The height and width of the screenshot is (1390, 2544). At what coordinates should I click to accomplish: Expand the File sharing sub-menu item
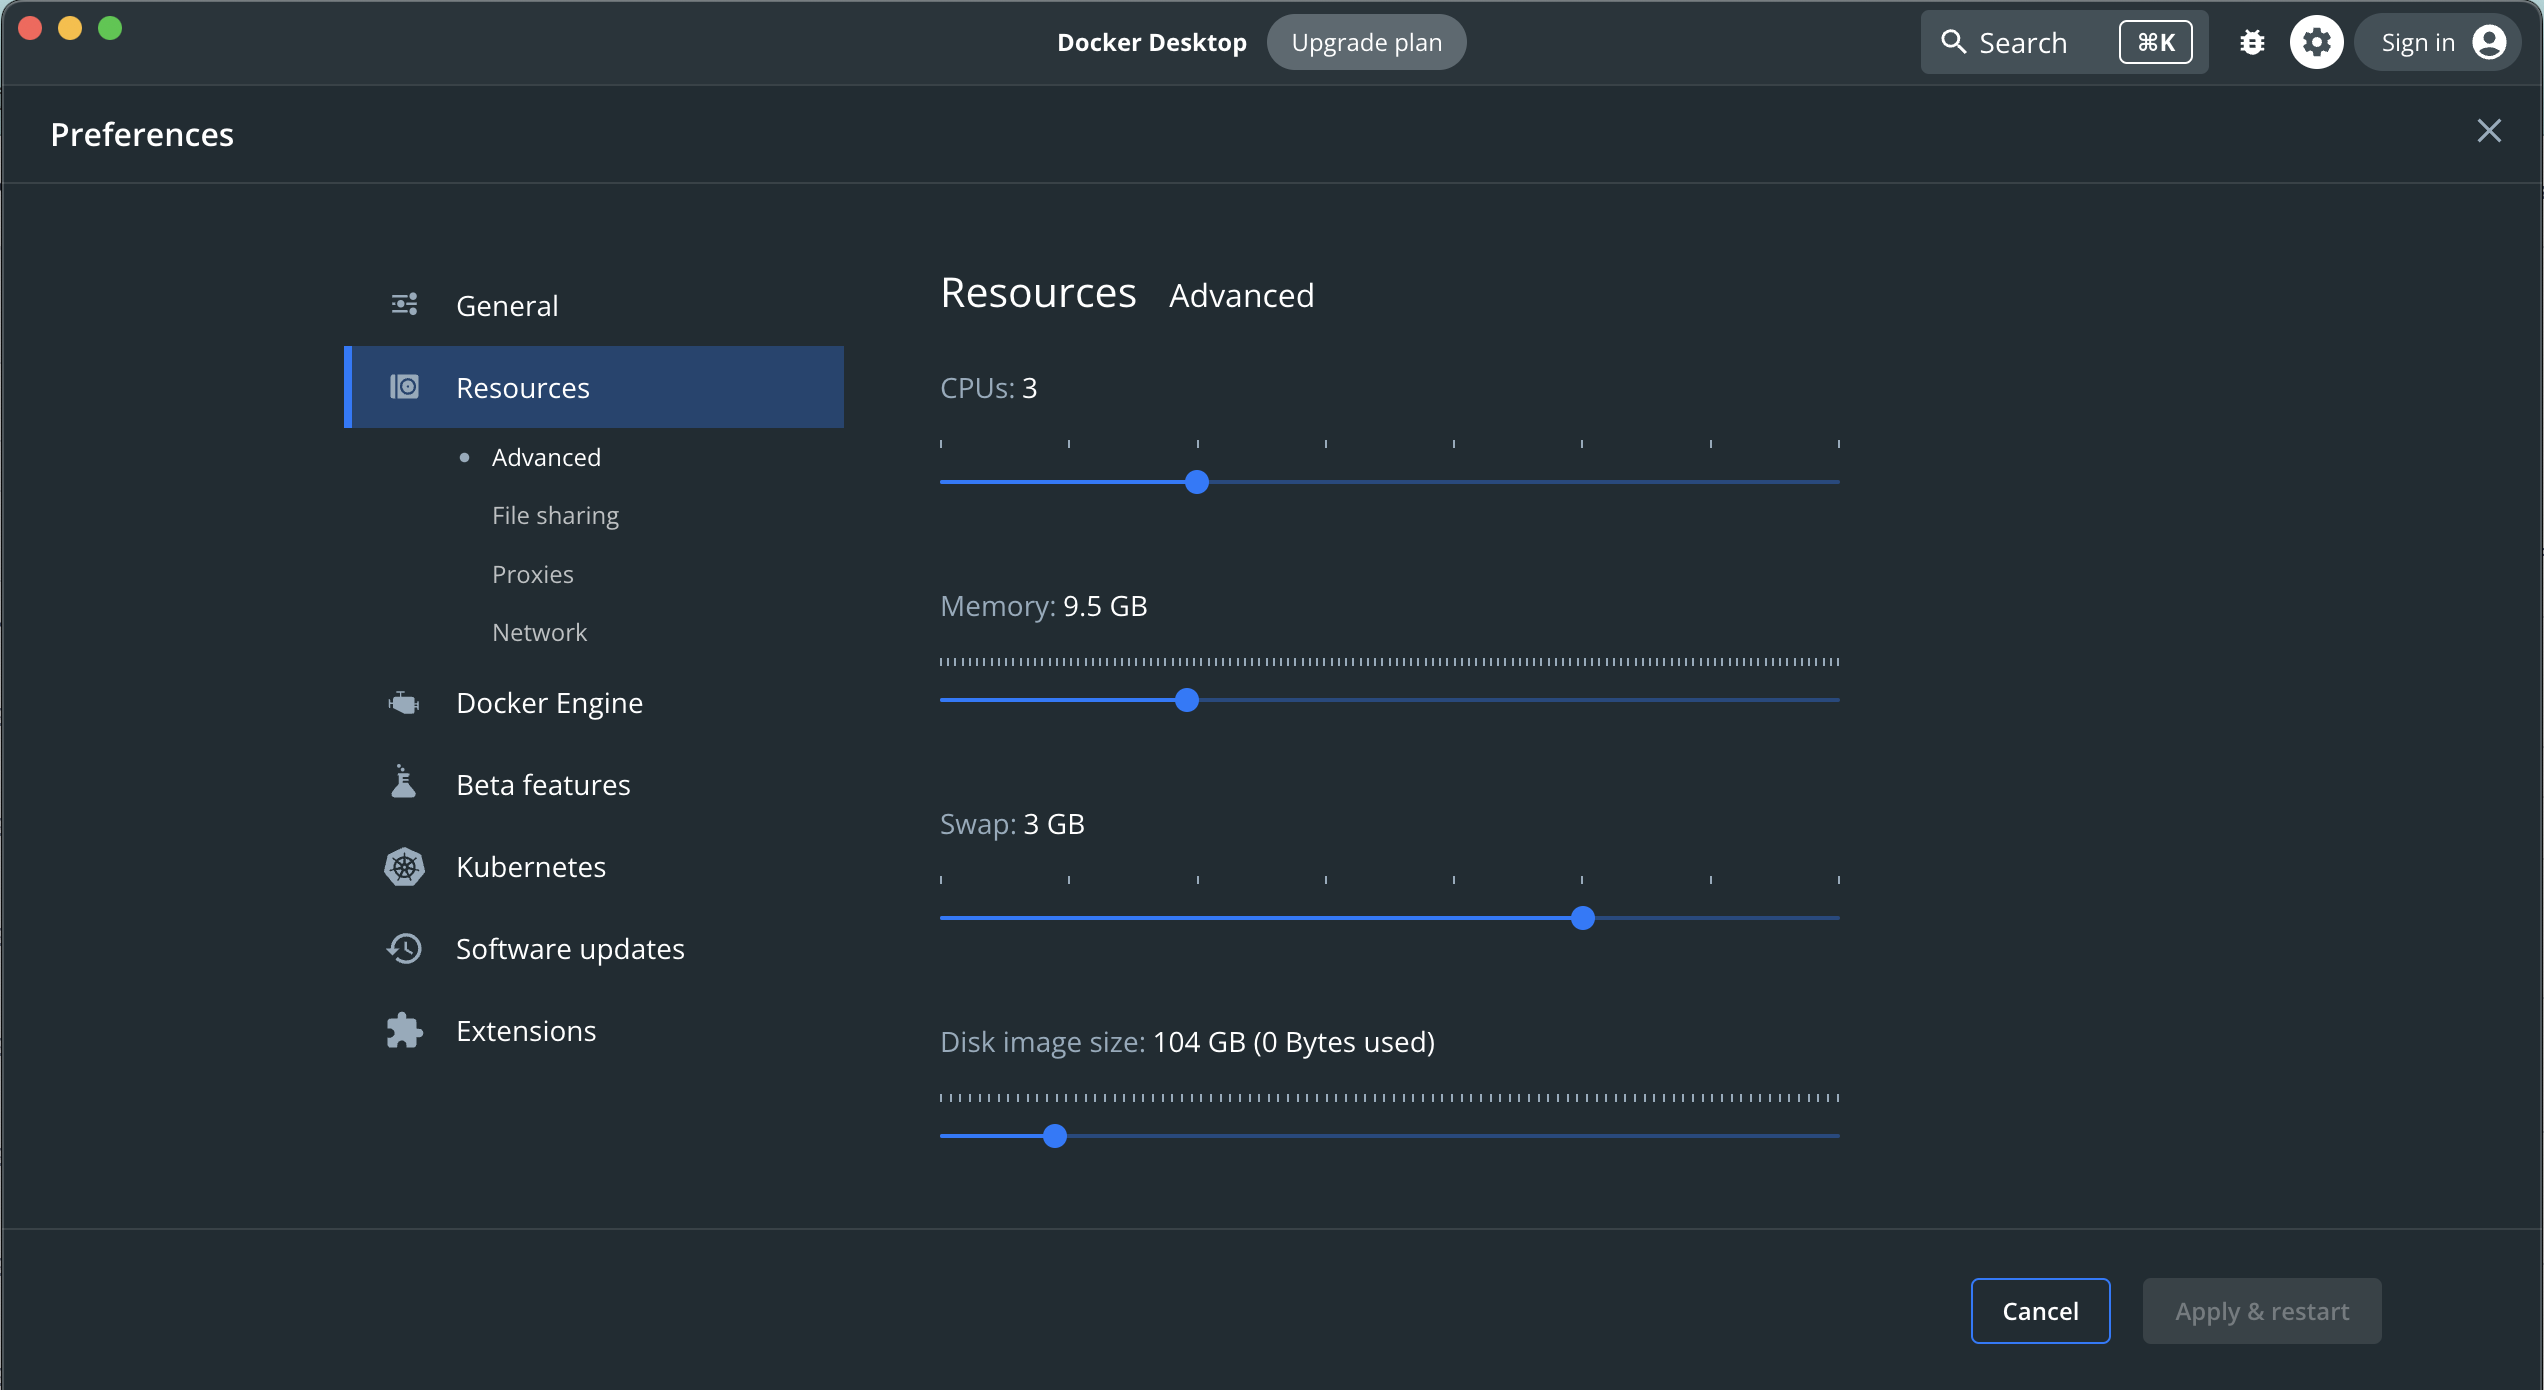click(x=554, y=514)
